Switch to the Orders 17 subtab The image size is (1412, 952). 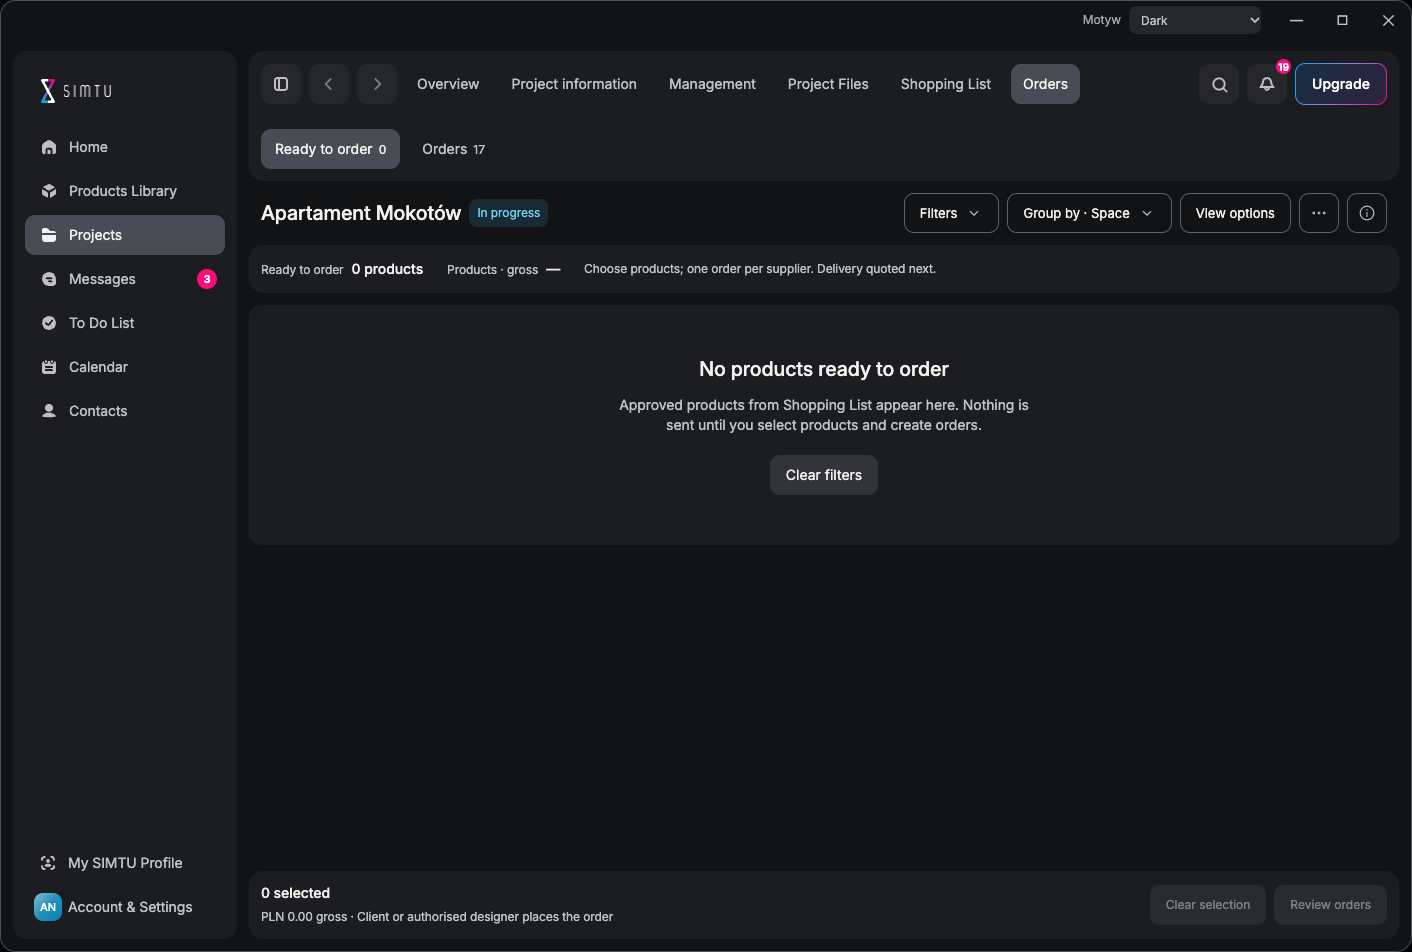(x=453, y=149)
